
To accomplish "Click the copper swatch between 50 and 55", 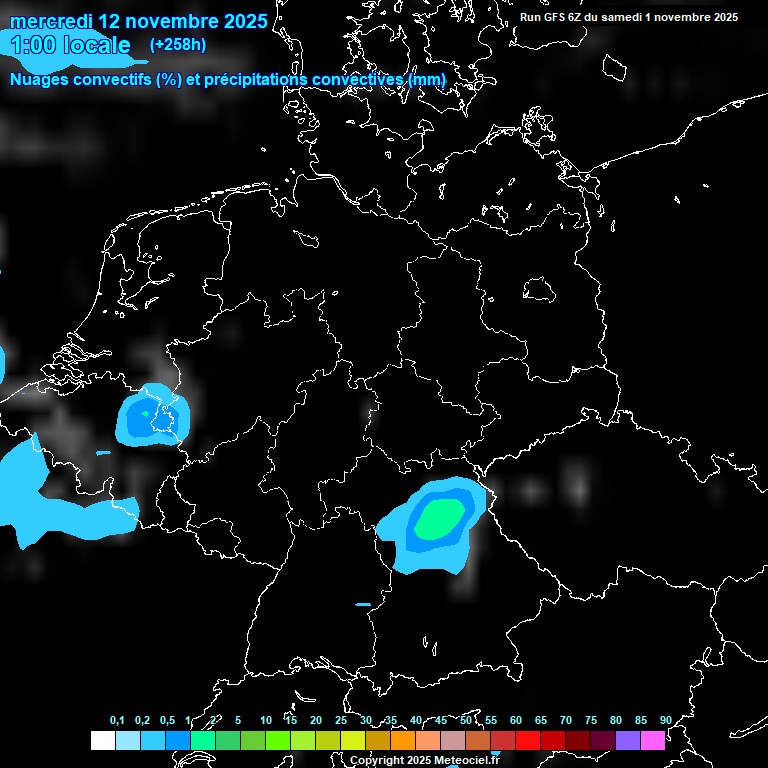I will [478, 740].
